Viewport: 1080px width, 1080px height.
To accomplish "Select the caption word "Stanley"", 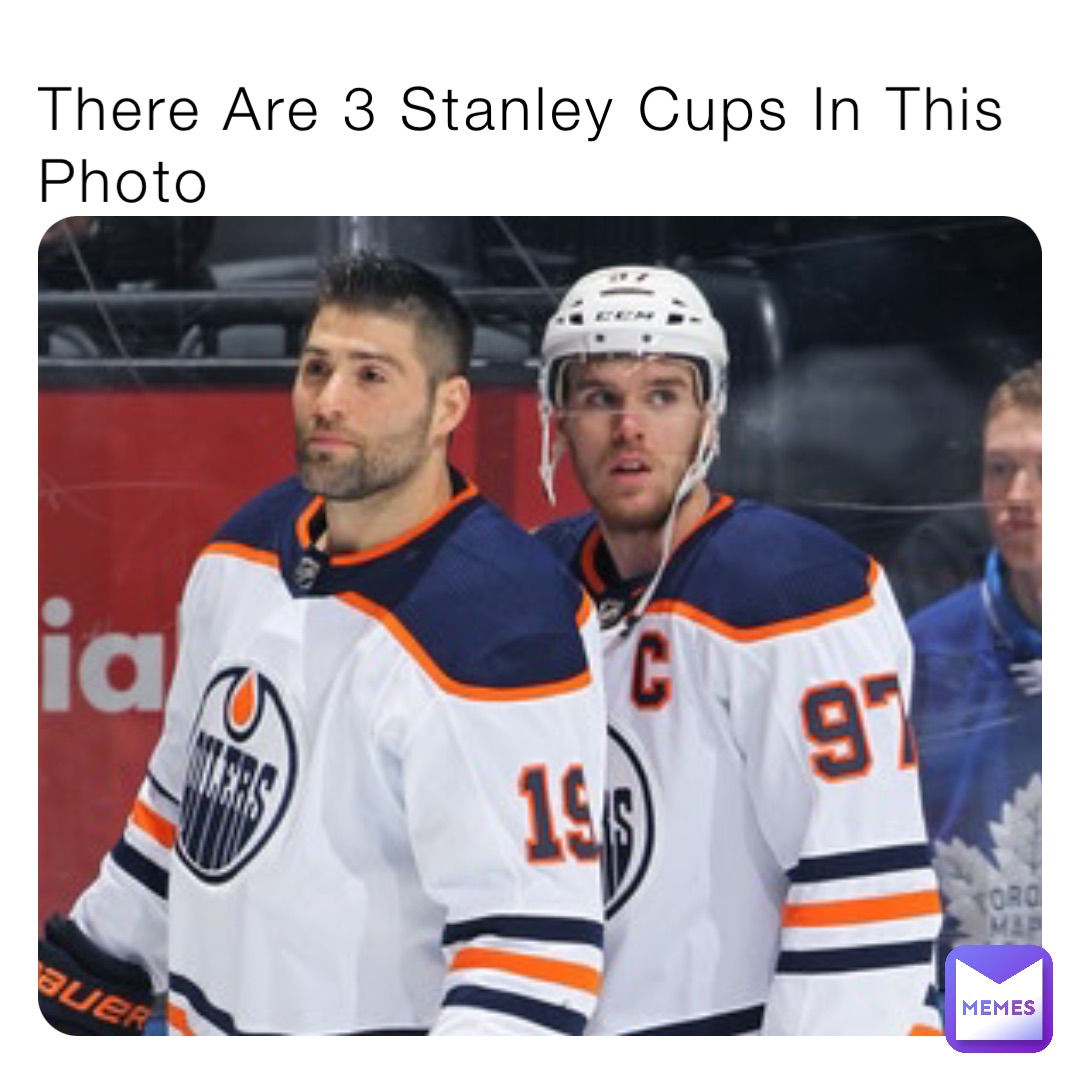I will [x=506, y=110].
